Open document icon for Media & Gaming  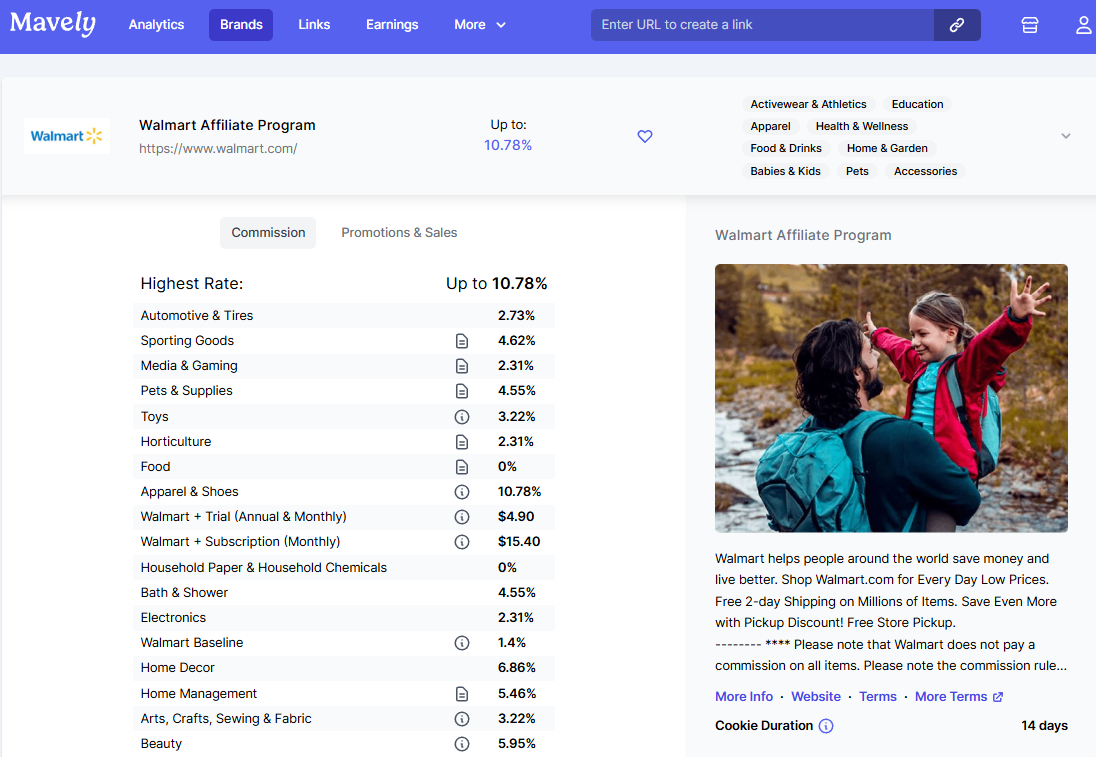click(x=461, y=366)
